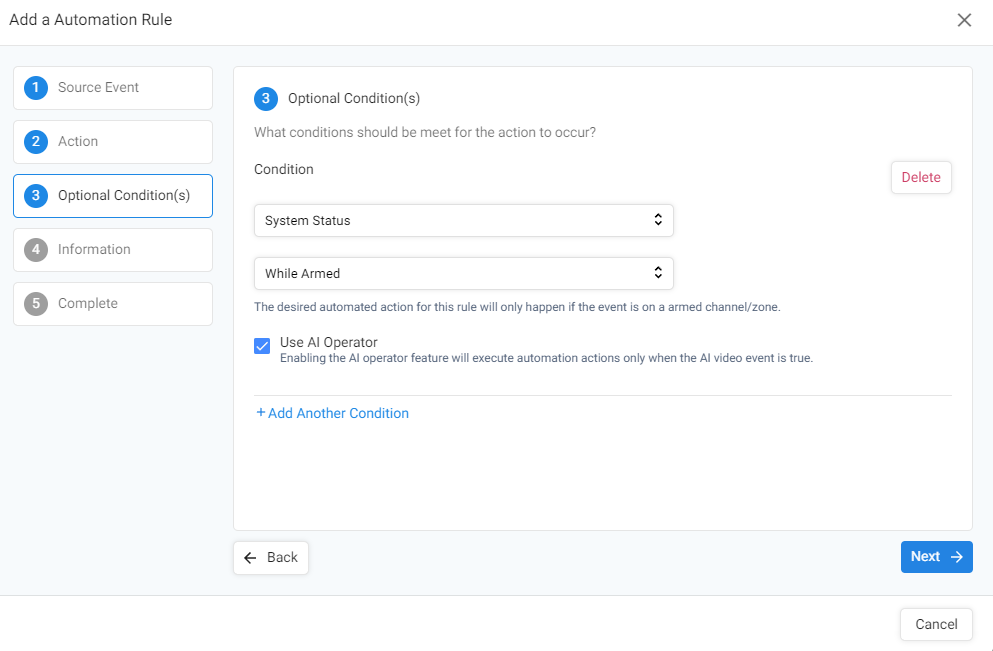This screenshot has width=993, height=651.
Task: Open the System Status condition dropdown
Action: pyautogui.click(x=464, y=220)
